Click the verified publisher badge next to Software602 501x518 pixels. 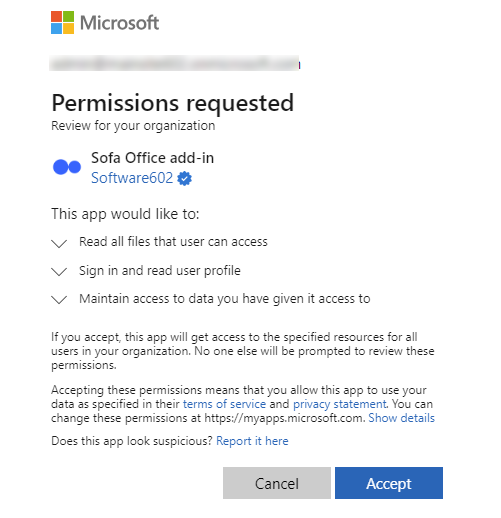(x=184, y=178)
